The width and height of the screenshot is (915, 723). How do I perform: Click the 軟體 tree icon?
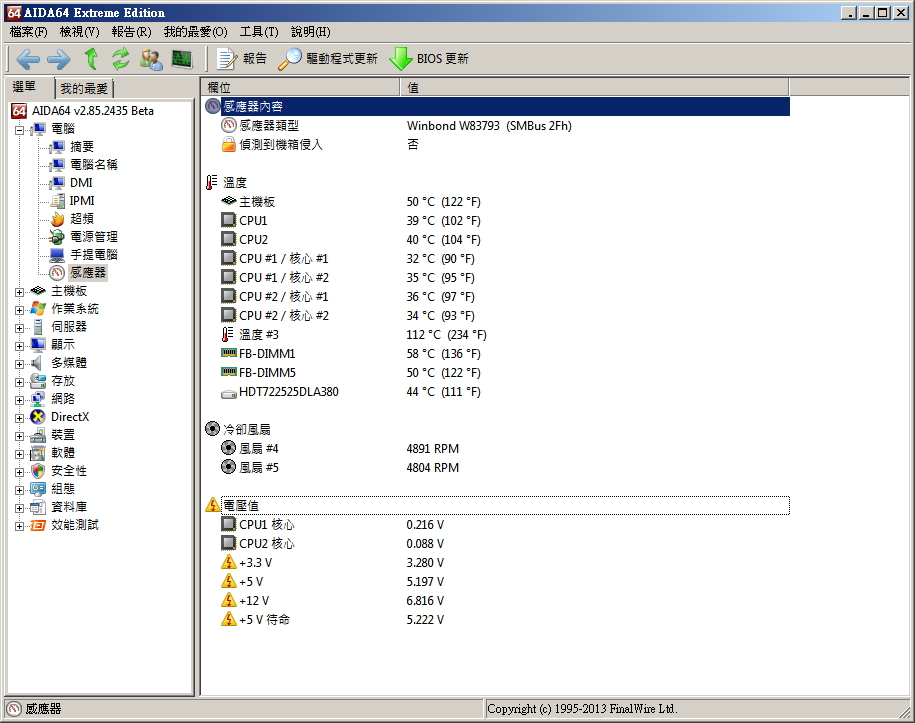click(38, 453)
